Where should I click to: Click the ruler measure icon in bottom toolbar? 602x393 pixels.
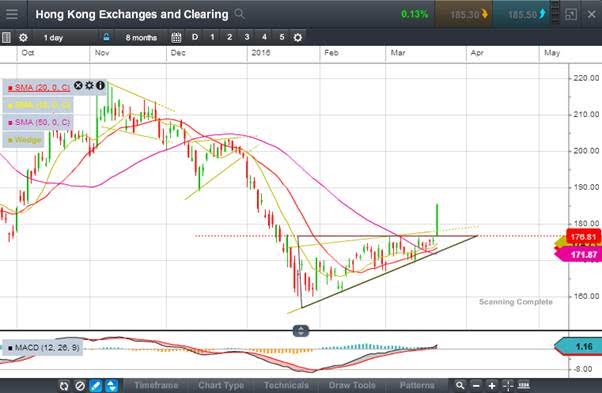coord(524,385)
